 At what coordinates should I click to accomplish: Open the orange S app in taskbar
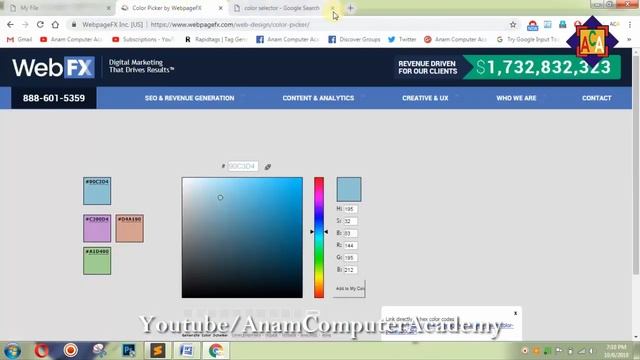158,351
